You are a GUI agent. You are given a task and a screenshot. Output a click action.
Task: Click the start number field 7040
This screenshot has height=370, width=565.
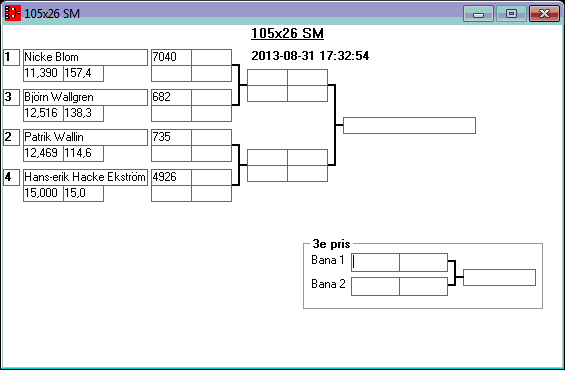click(x=171, y=57)
